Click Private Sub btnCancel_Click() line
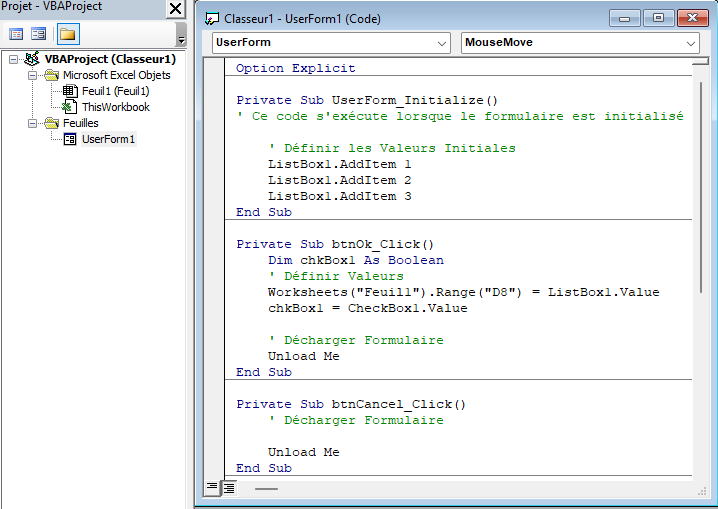Screen dimensions: 718x509 click(x=351, y=405)
